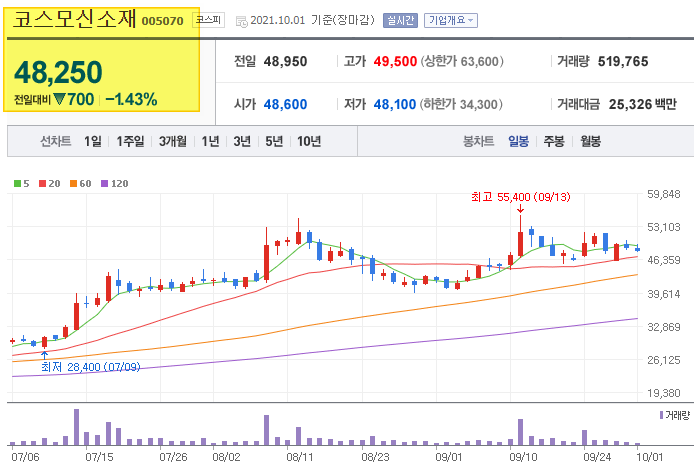Select the 1년 line chart tab

210,141
